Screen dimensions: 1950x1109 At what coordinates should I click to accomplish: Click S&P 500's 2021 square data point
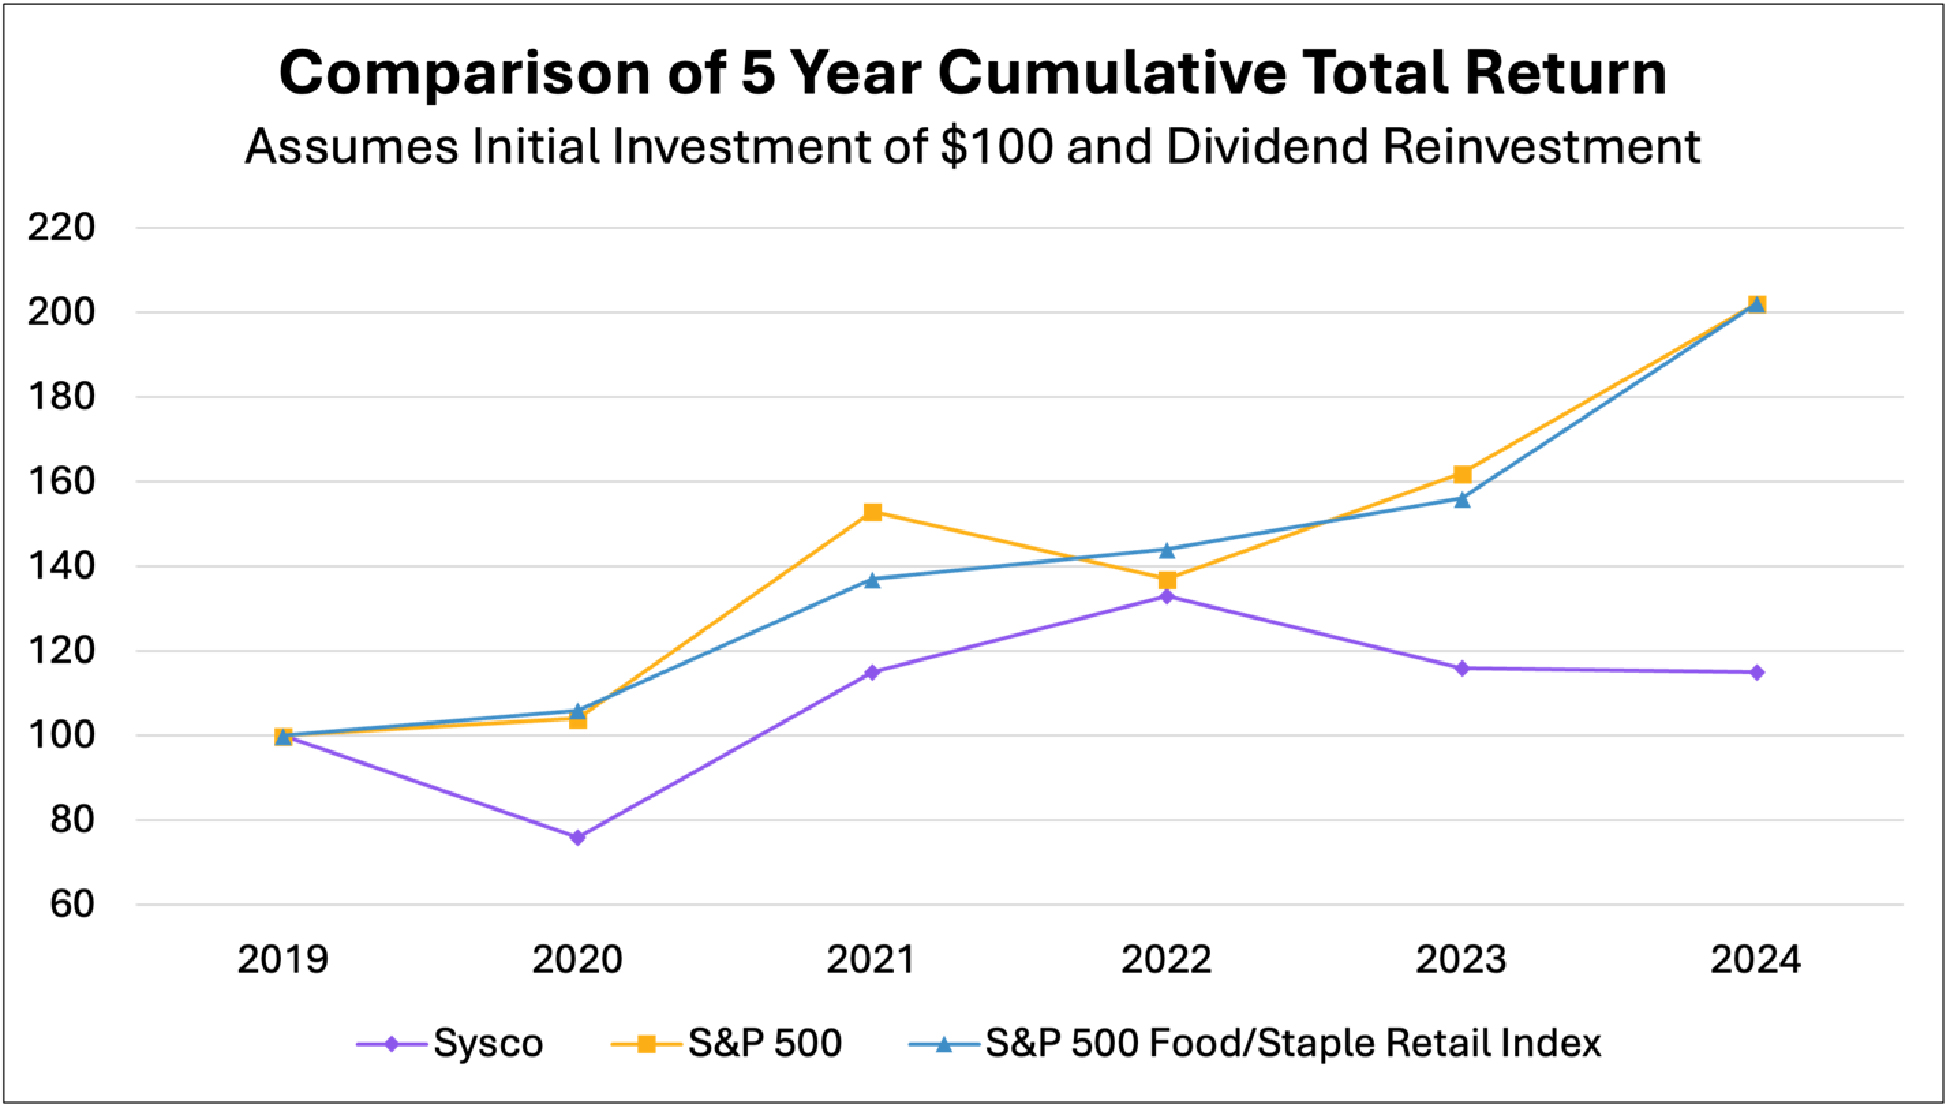click(872, 512)
